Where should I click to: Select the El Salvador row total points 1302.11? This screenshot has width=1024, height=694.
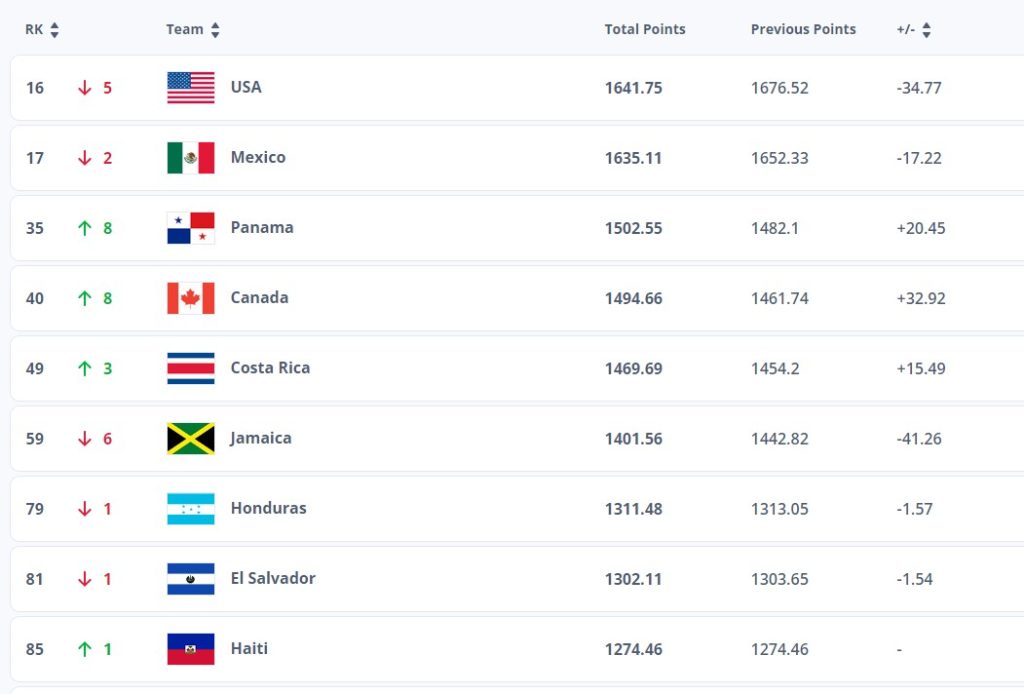coord(633,579)
